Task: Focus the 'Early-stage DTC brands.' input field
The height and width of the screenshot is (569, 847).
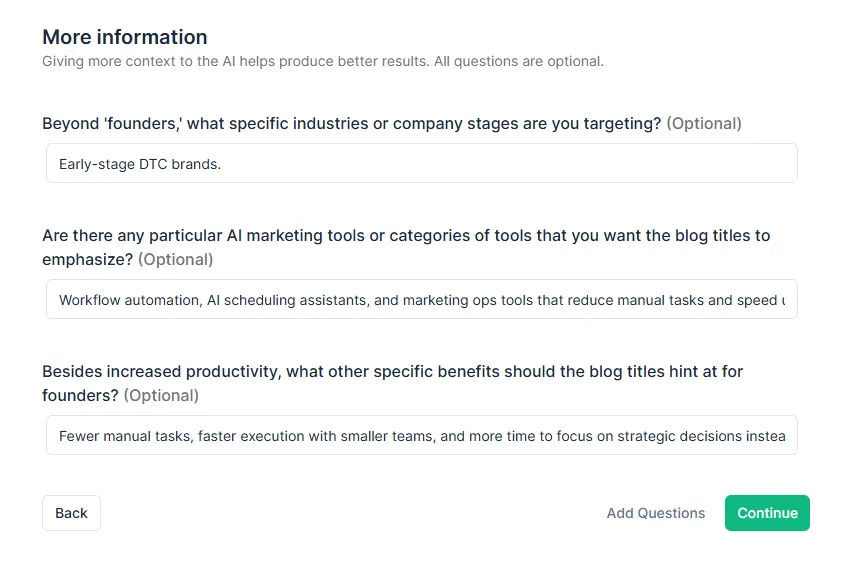Action: [x=421, y=163]
